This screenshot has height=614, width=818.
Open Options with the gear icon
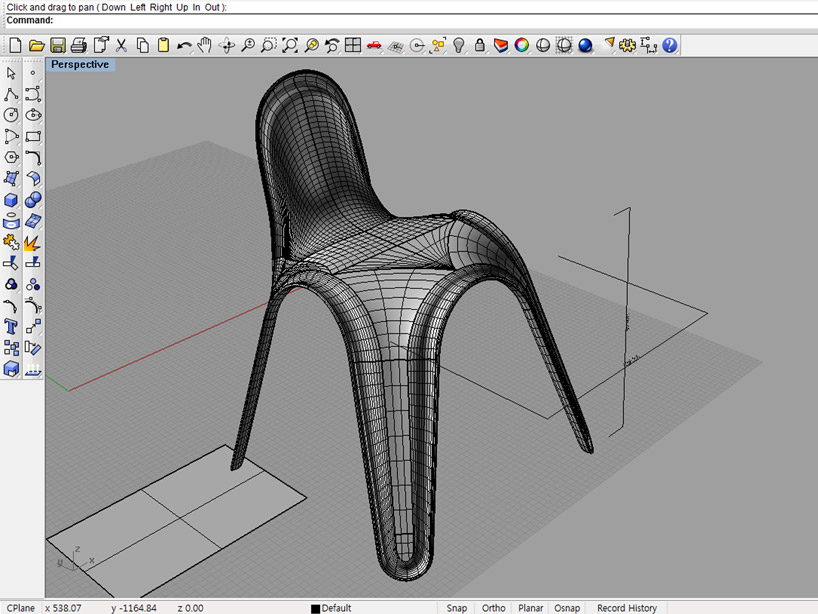pyautogui.click(x=627, y=45)
